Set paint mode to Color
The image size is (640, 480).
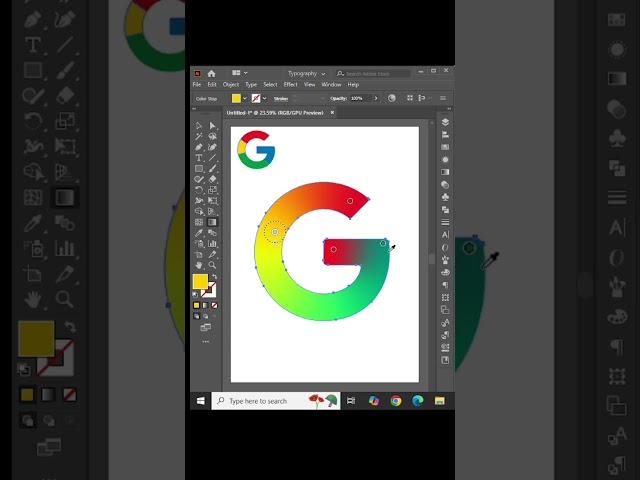[x=196, y=305]
